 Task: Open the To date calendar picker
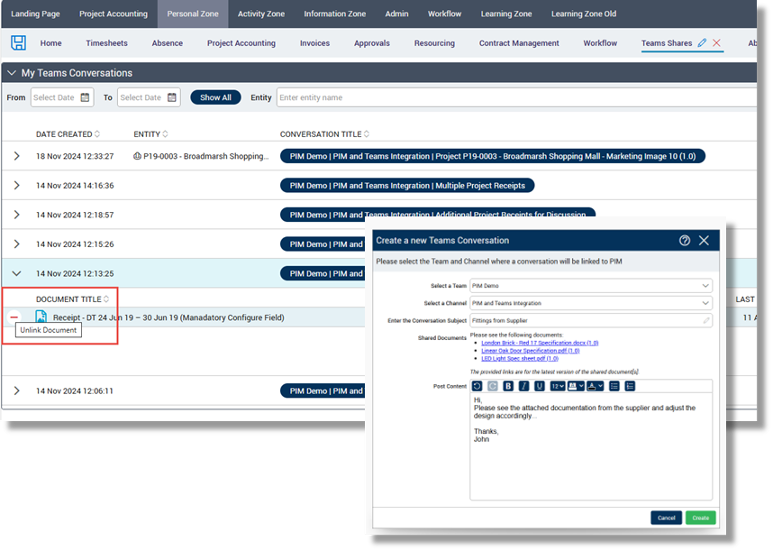[172, 98]
